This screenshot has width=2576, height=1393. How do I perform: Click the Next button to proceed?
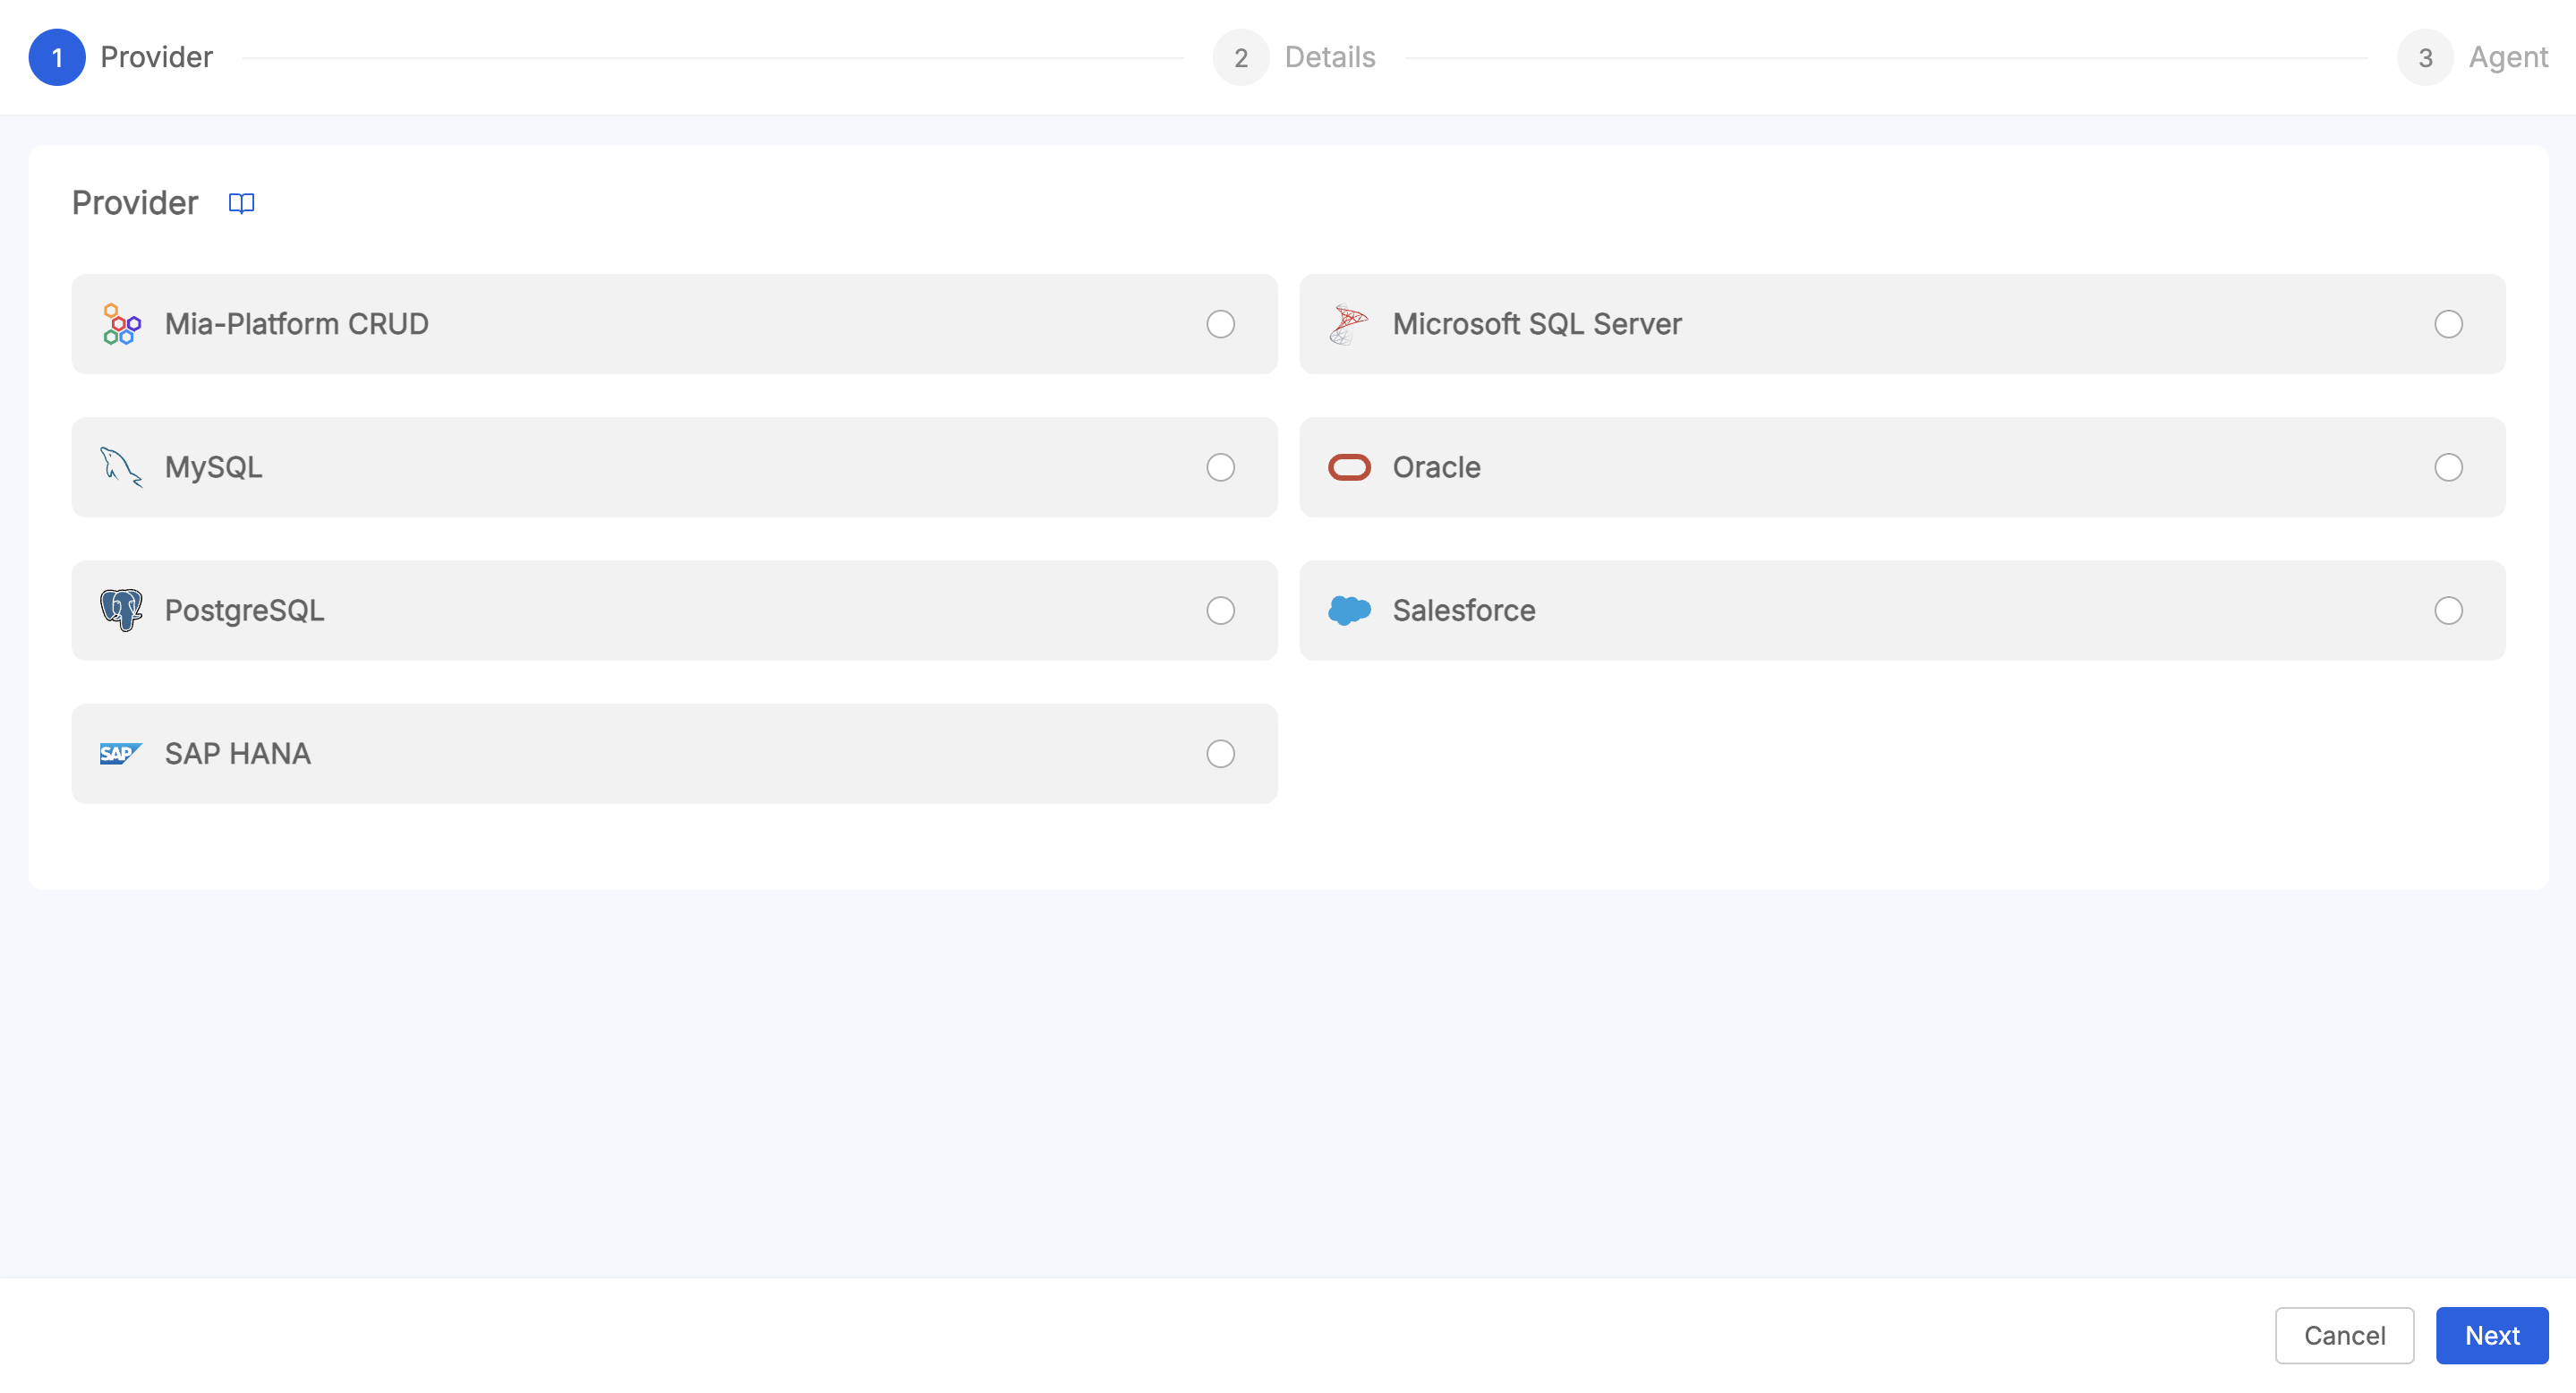[x=2492, y=1335]
